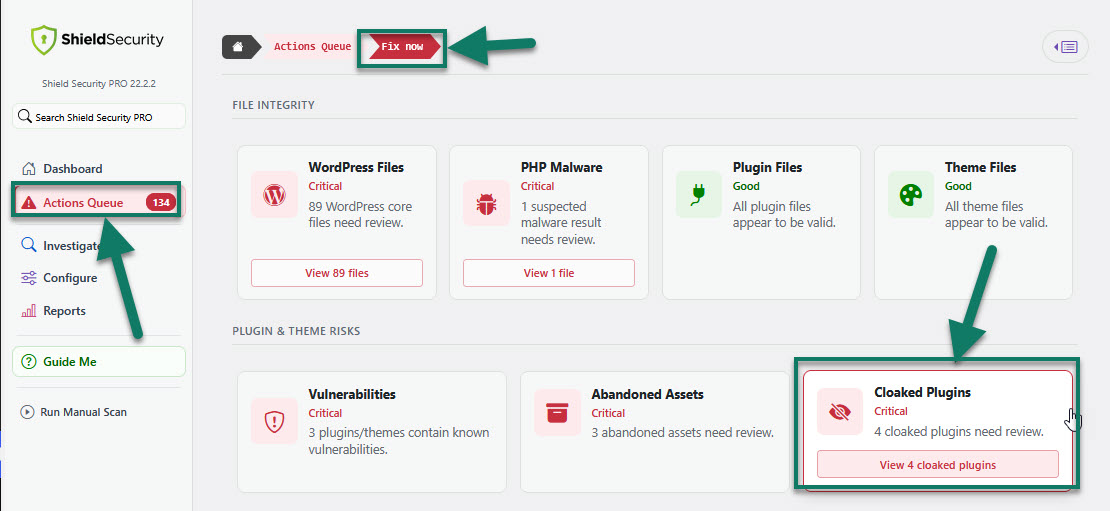Viewport: 1110px width, 511px height.
Task: Click the PHP Malware bug icon
Action: pos(486,203)
